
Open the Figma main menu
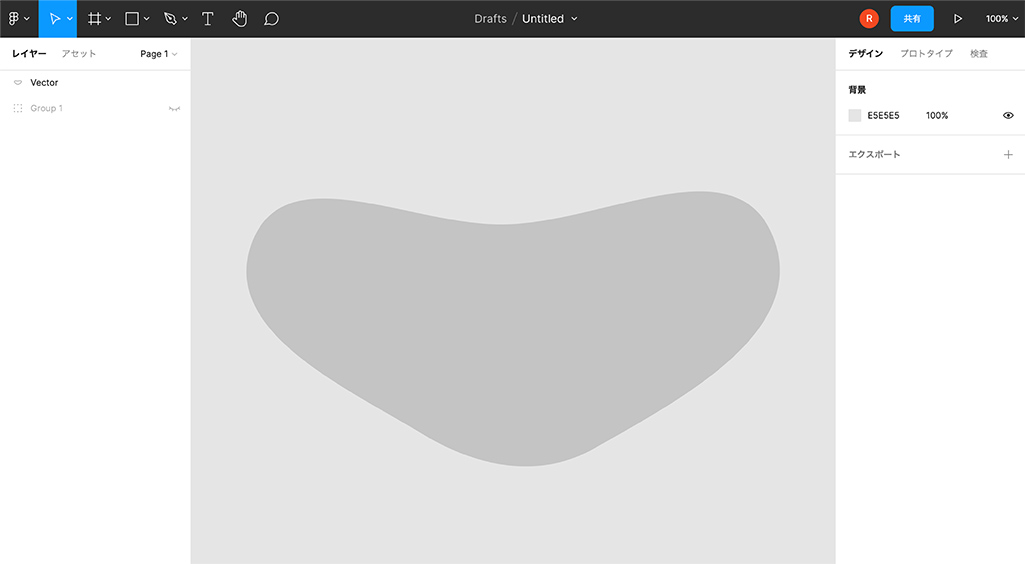pyautogui.click(x=18, y=18)
